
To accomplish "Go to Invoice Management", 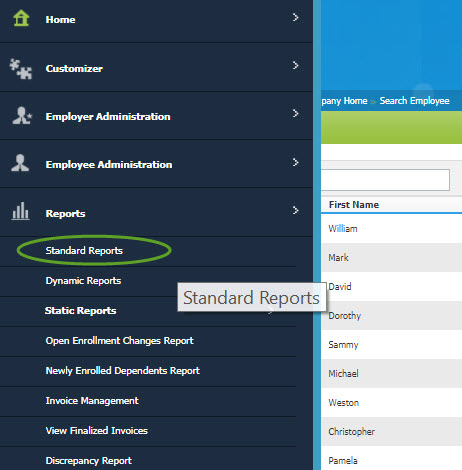I will tap(92, 401).
